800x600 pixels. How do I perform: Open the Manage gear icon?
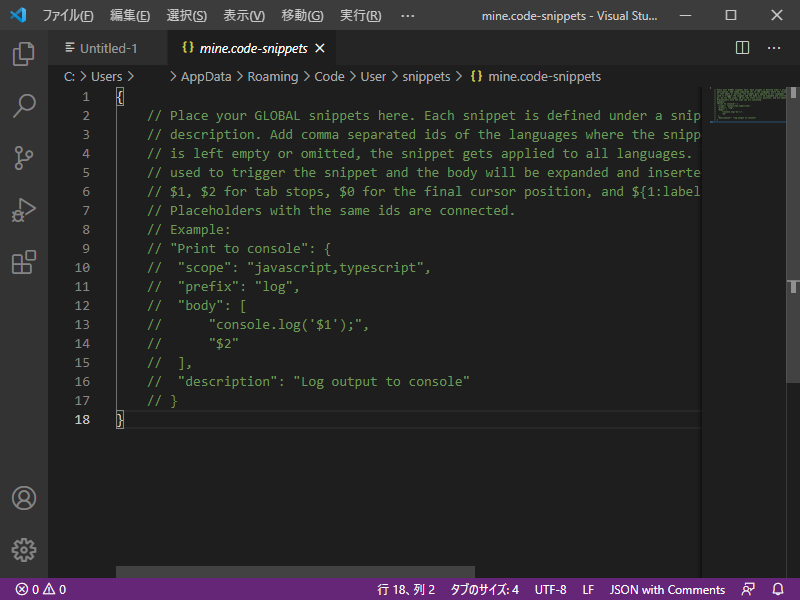[x=23, y=550]
